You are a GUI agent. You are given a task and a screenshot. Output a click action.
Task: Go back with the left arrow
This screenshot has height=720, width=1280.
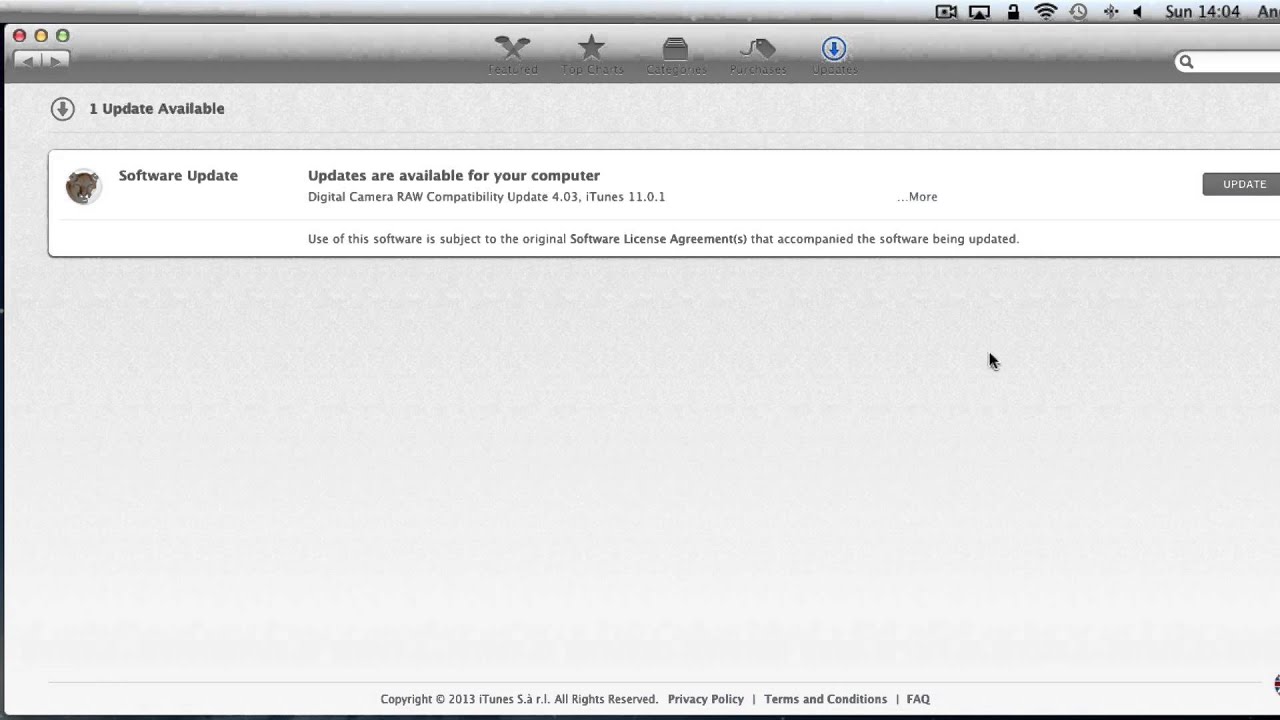pyautogui.click(x=27, y=61)
